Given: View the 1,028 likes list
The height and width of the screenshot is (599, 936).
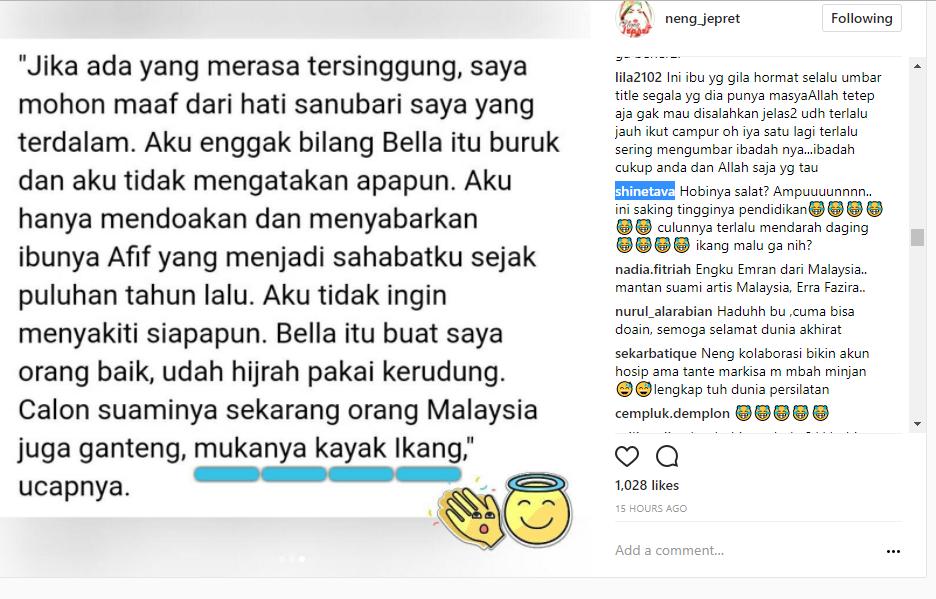Looking at the screenshot, I should (x=646, y=486).
